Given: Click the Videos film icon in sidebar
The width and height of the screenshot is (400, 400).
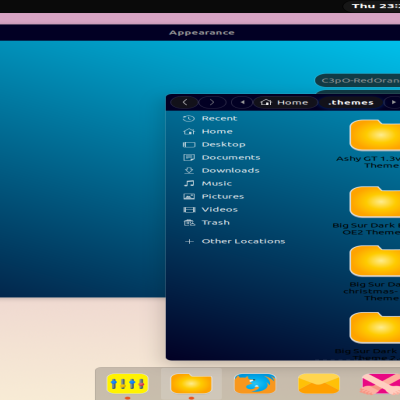Looking at the screenshot, I should click(189, 209).
